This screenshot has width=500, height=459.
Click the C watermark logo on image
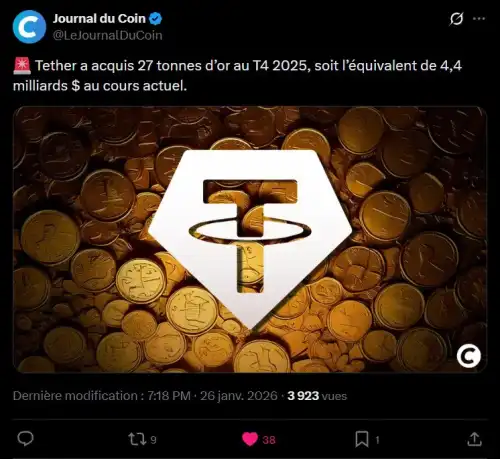click(x=469, y=356)
